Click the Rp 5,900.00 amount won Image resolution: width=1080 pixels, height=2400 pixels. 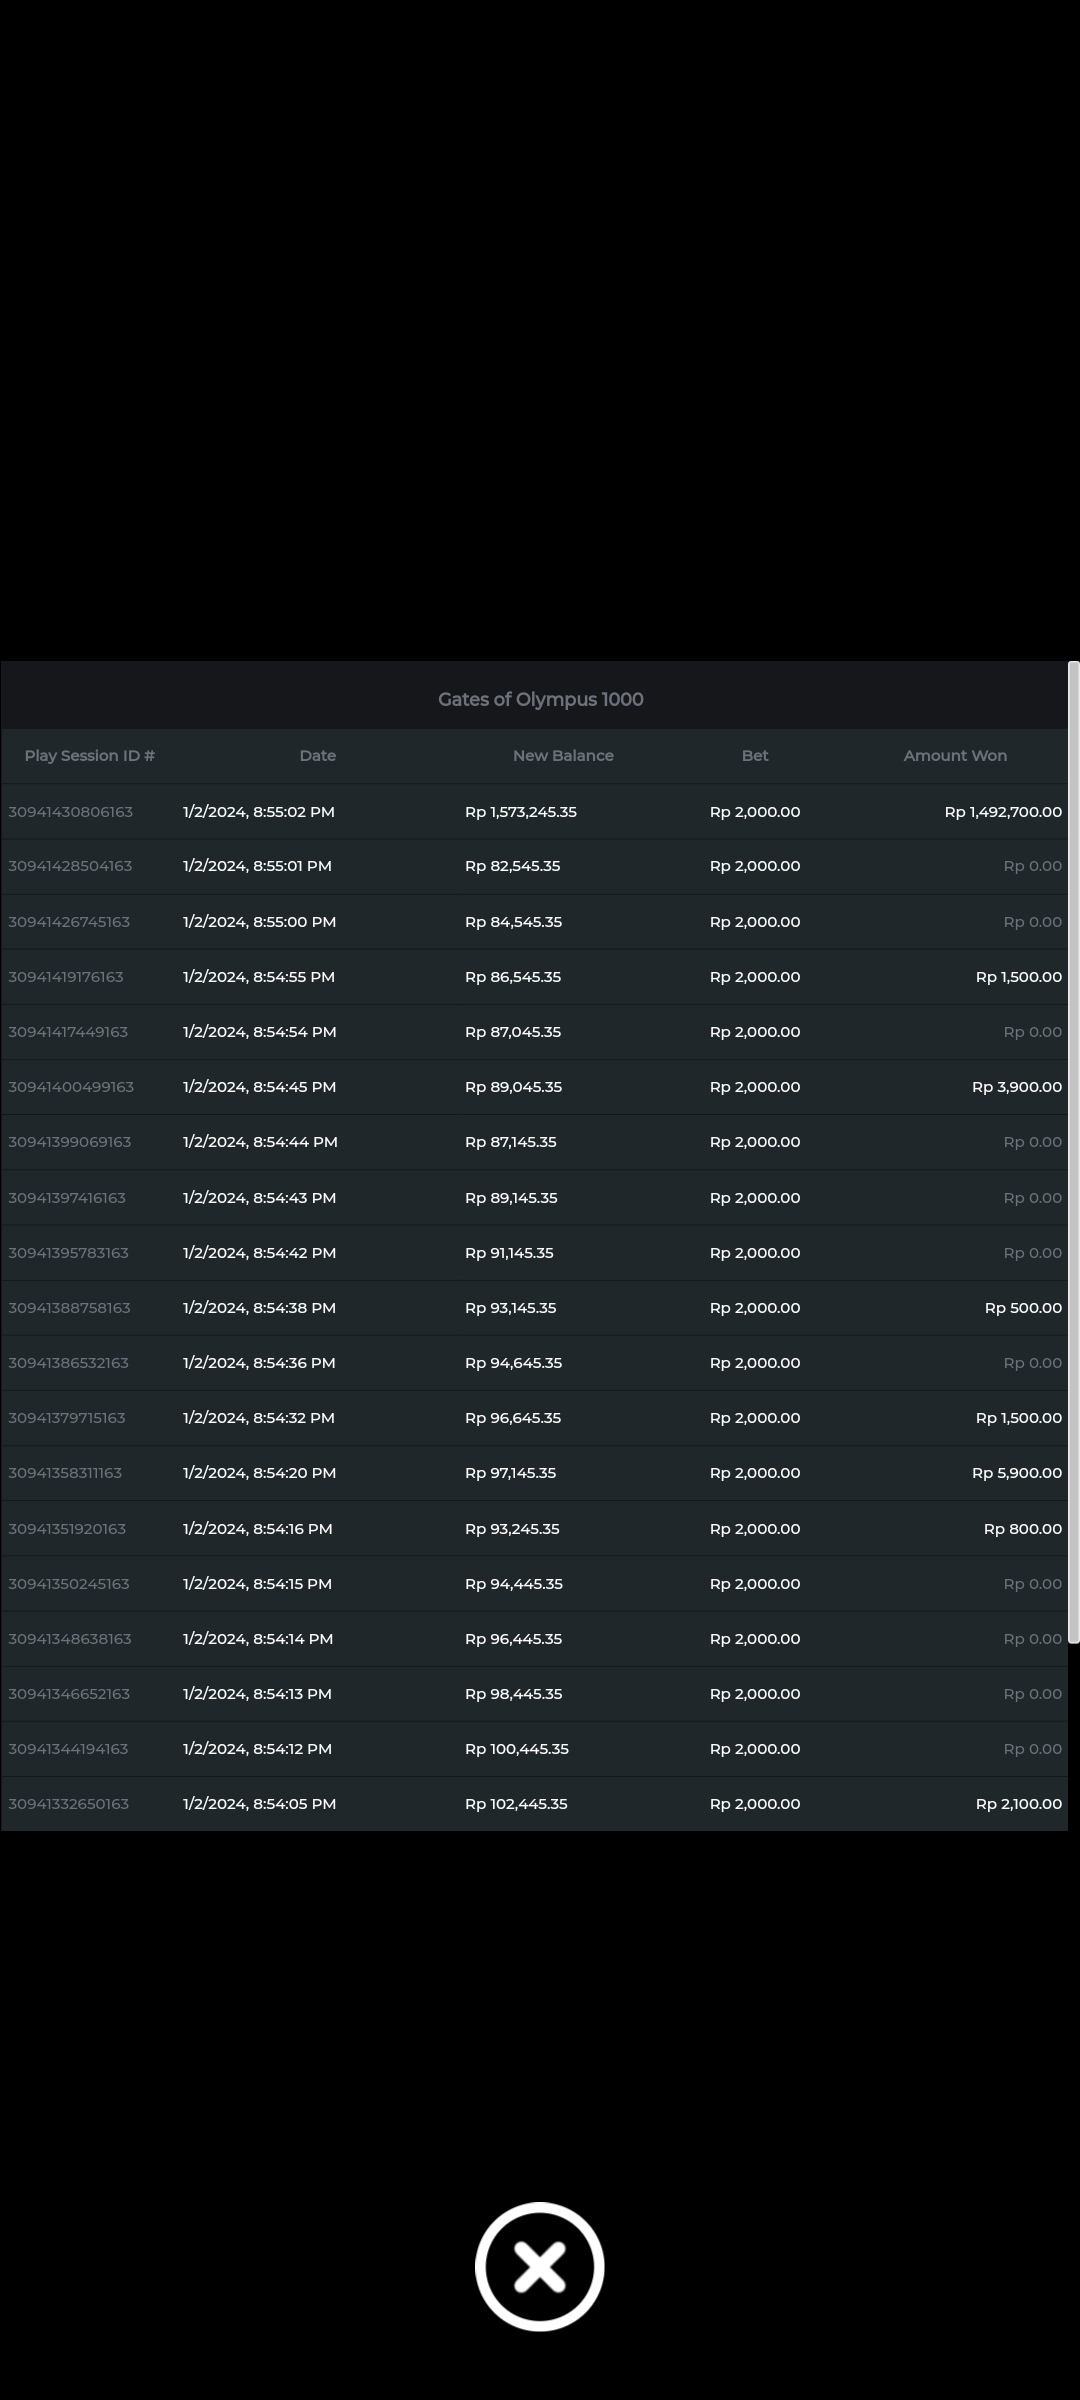[x=1017, y=1473]
